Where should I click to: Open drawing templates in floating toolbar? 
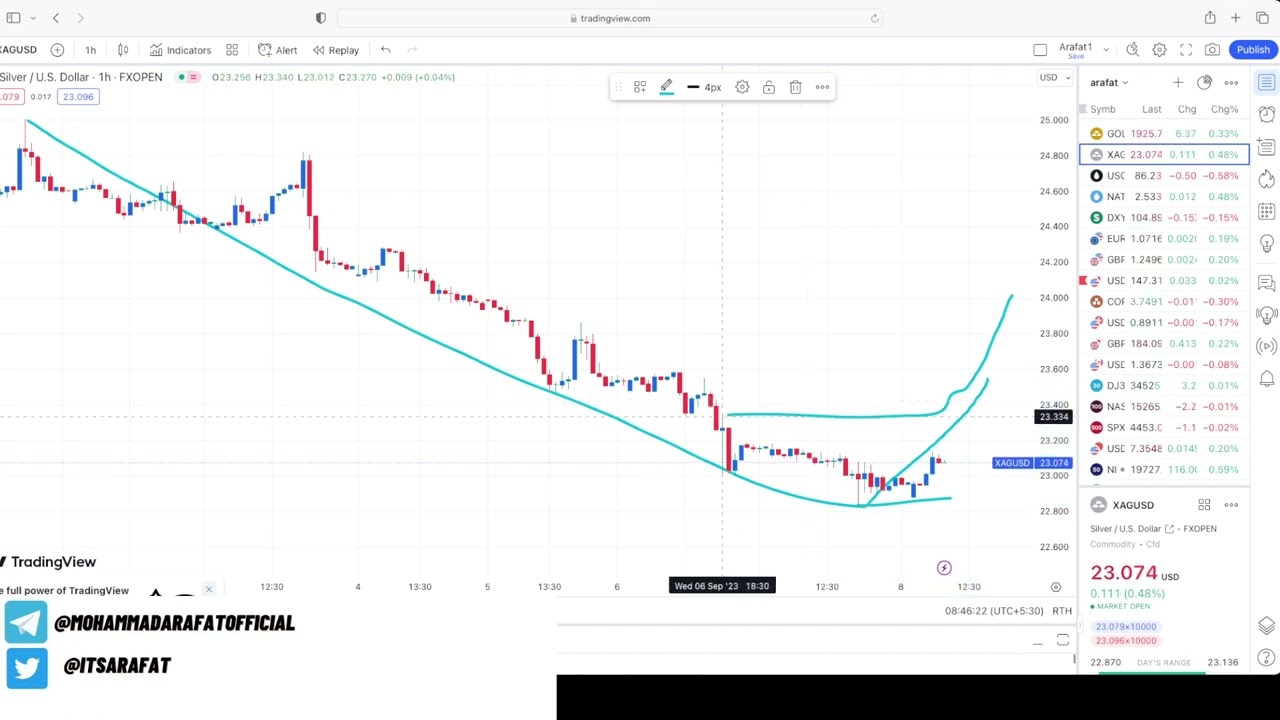point(640,87)
